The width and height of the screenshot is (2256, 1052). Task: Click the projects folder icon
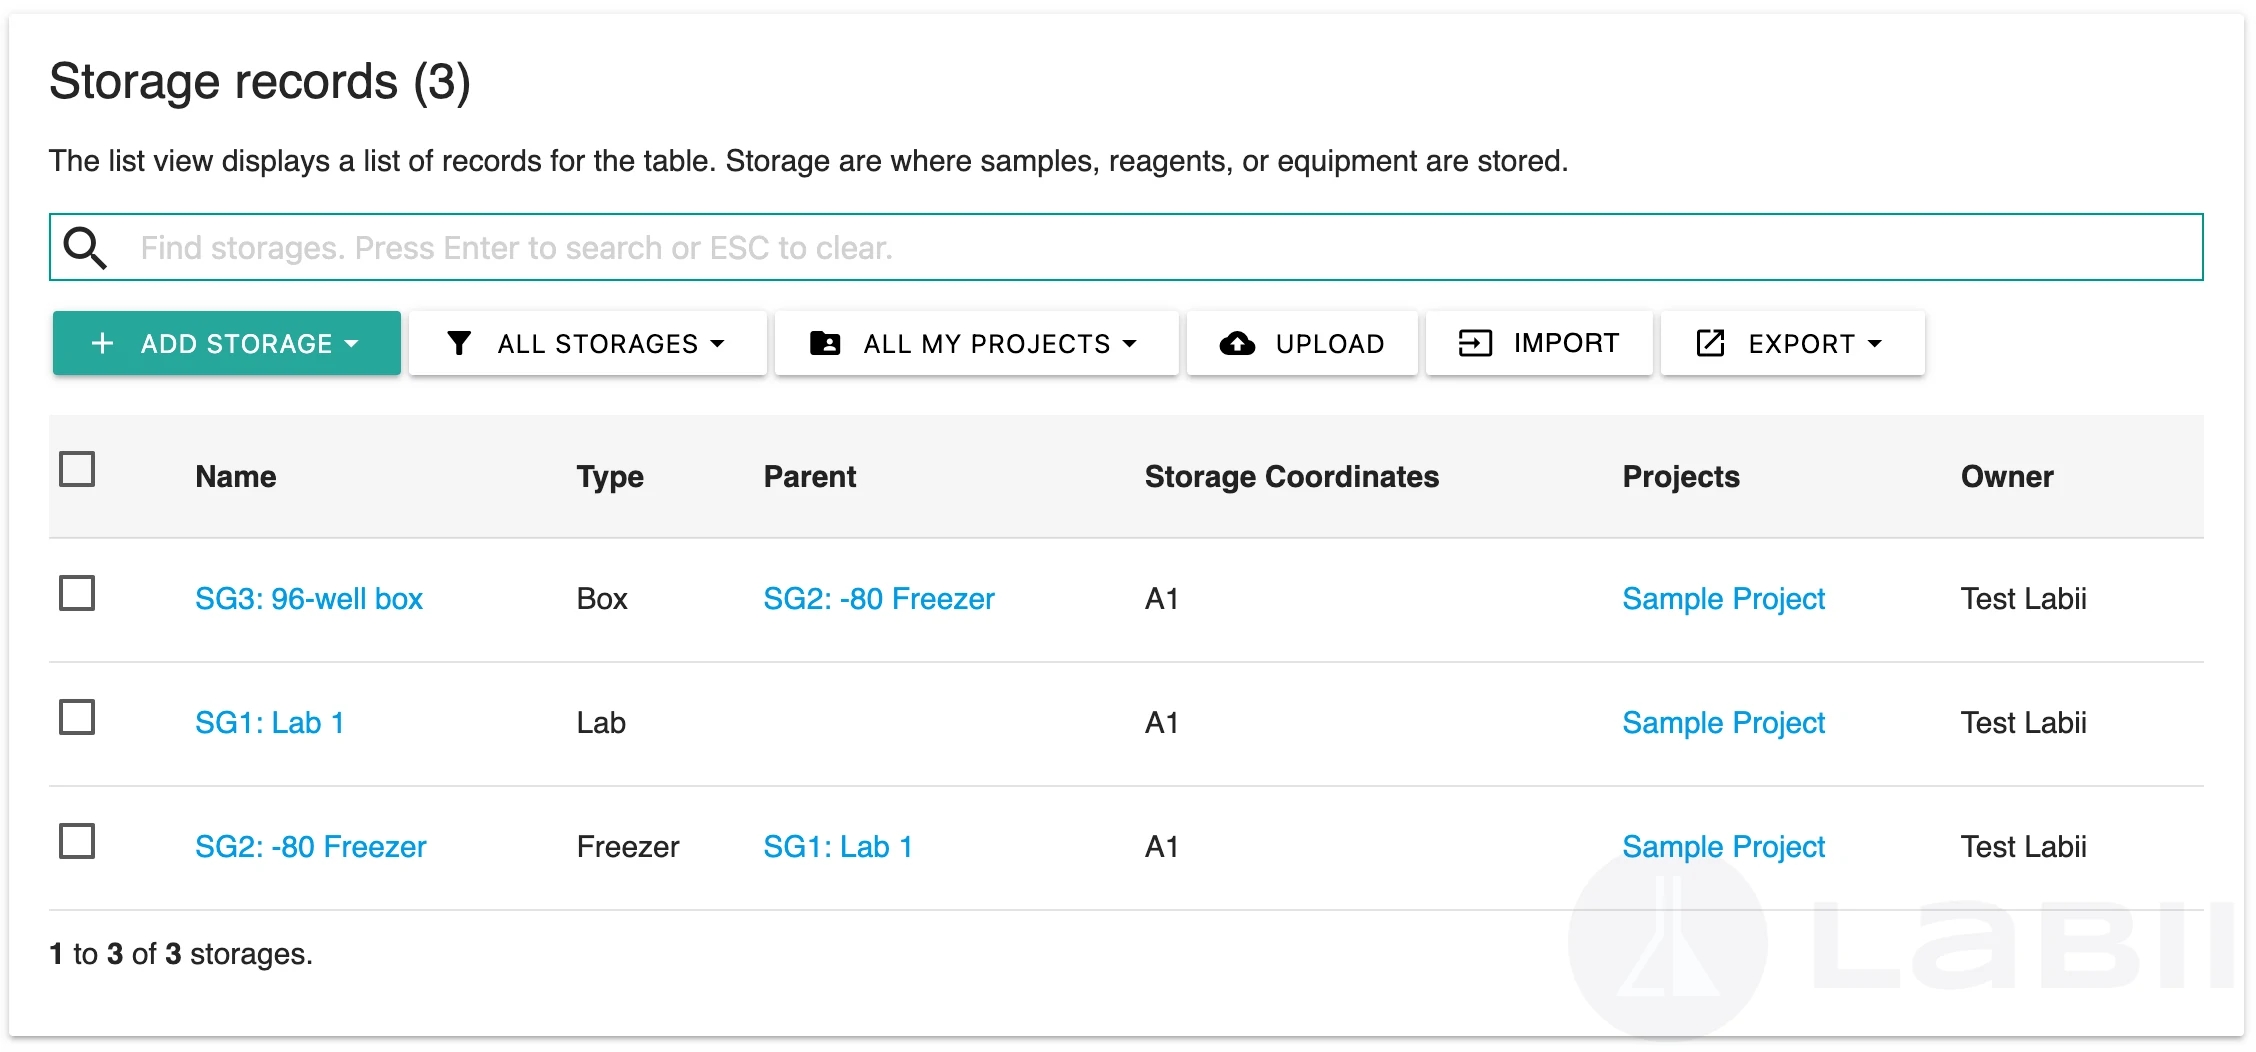825,343
